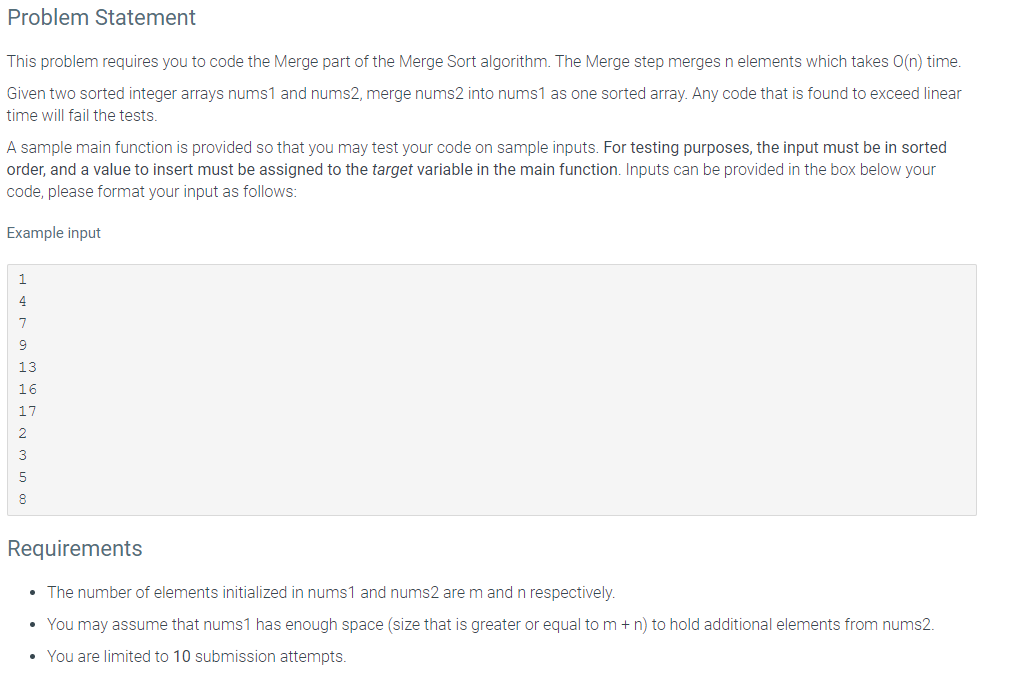Select the value 13 in example input
The image size is (1014, 679).
(28, 367)
